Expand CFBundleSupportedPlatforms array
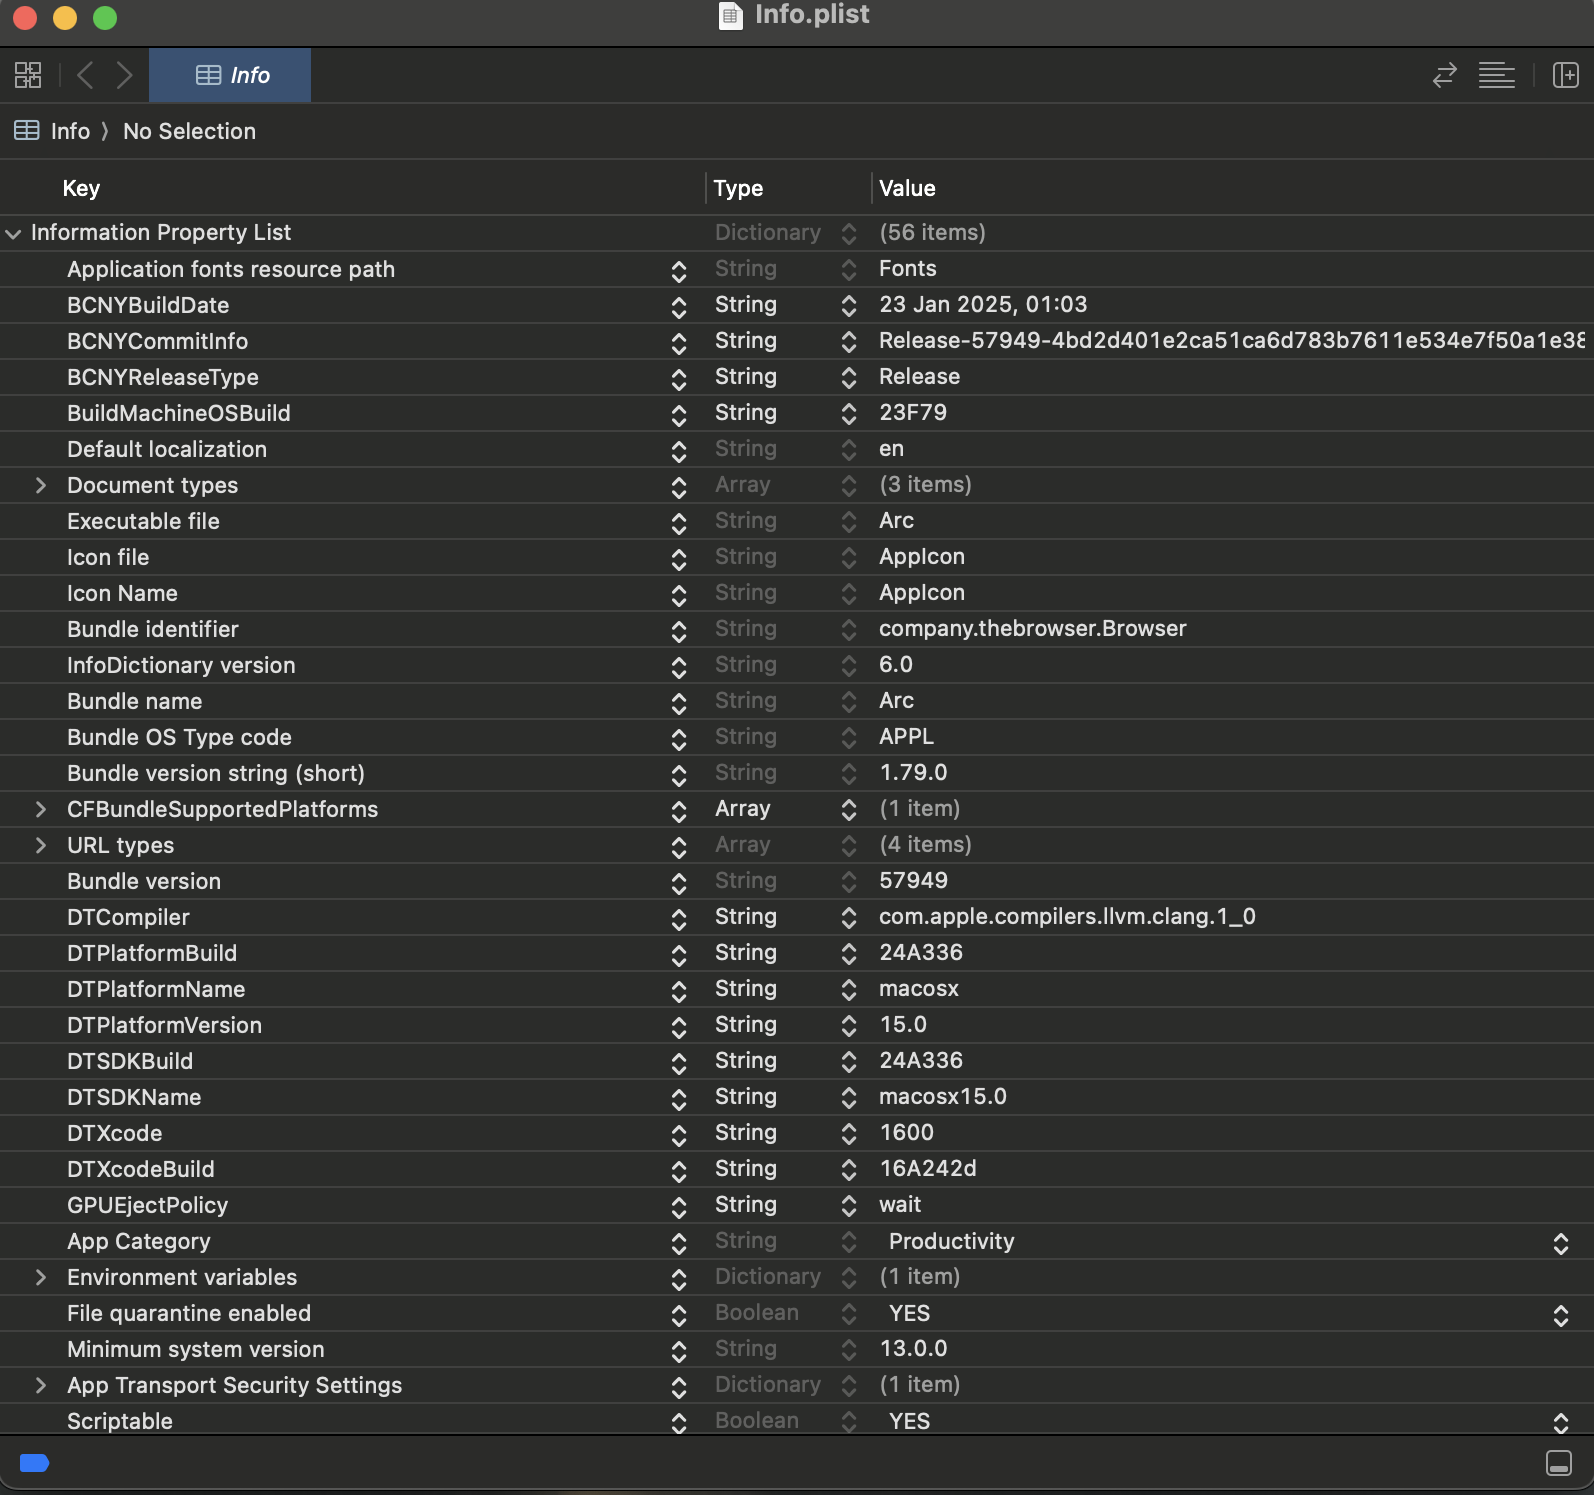The image size is (1594, 1495). [40, 809]
